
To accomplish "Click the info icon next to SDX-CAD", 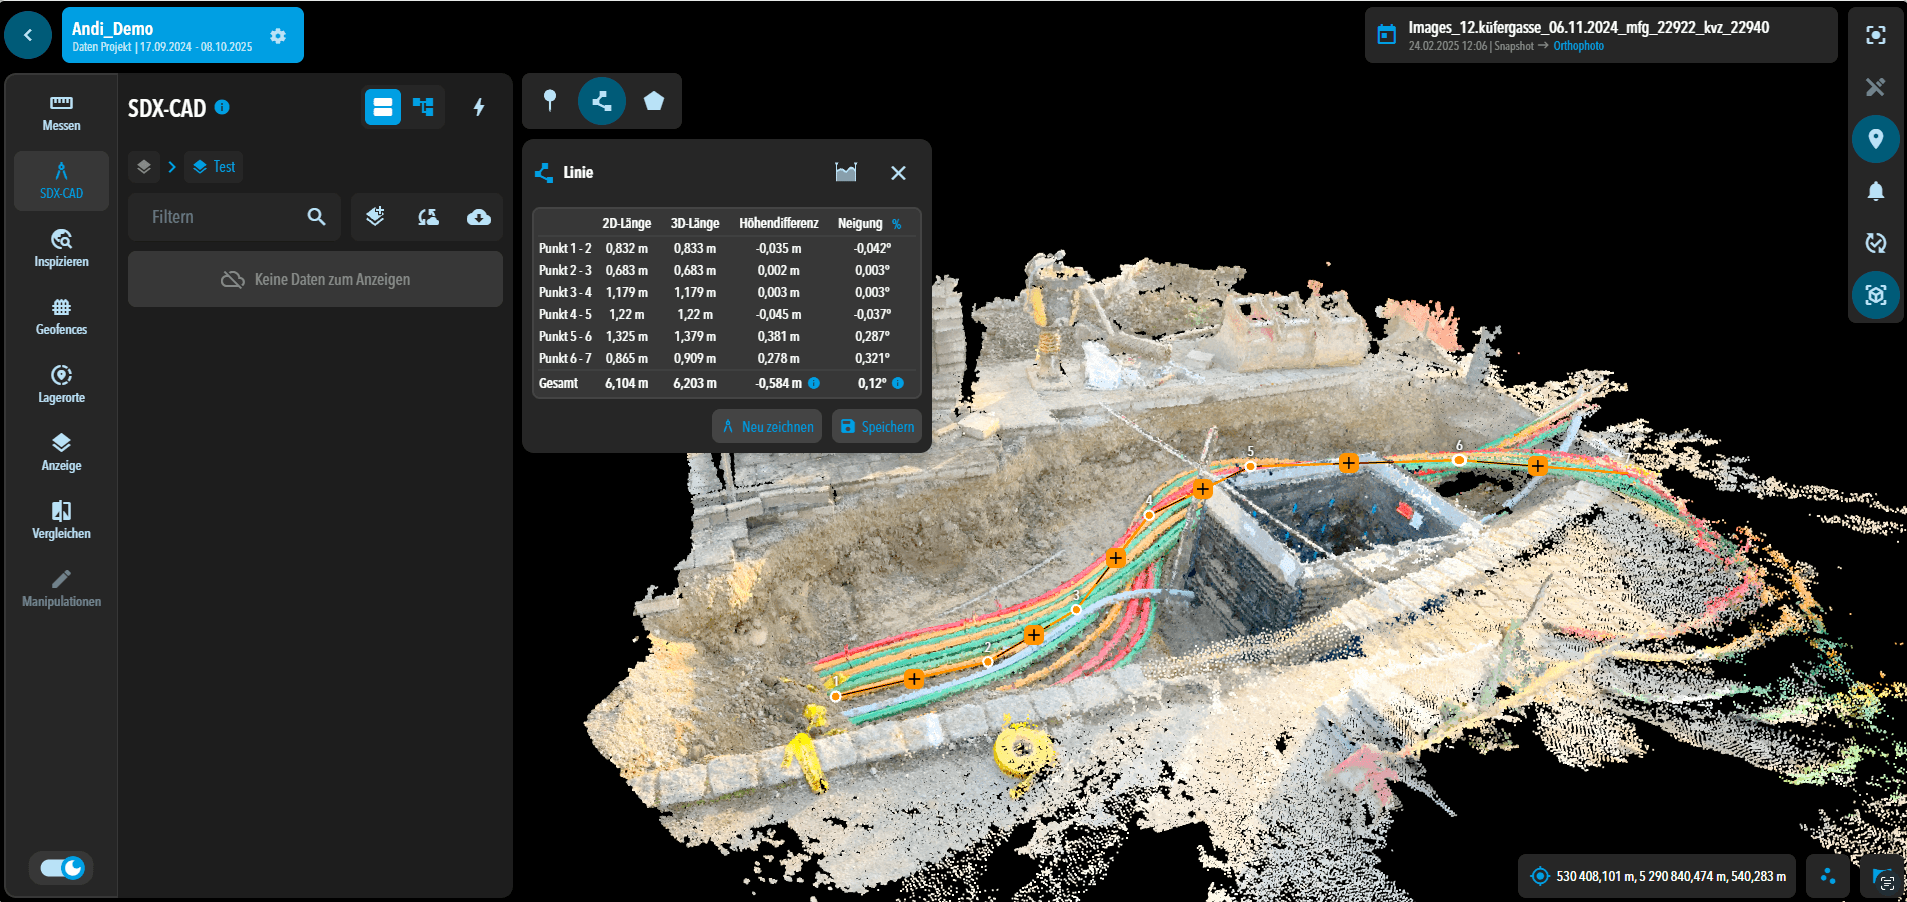I will pos(223,107).
